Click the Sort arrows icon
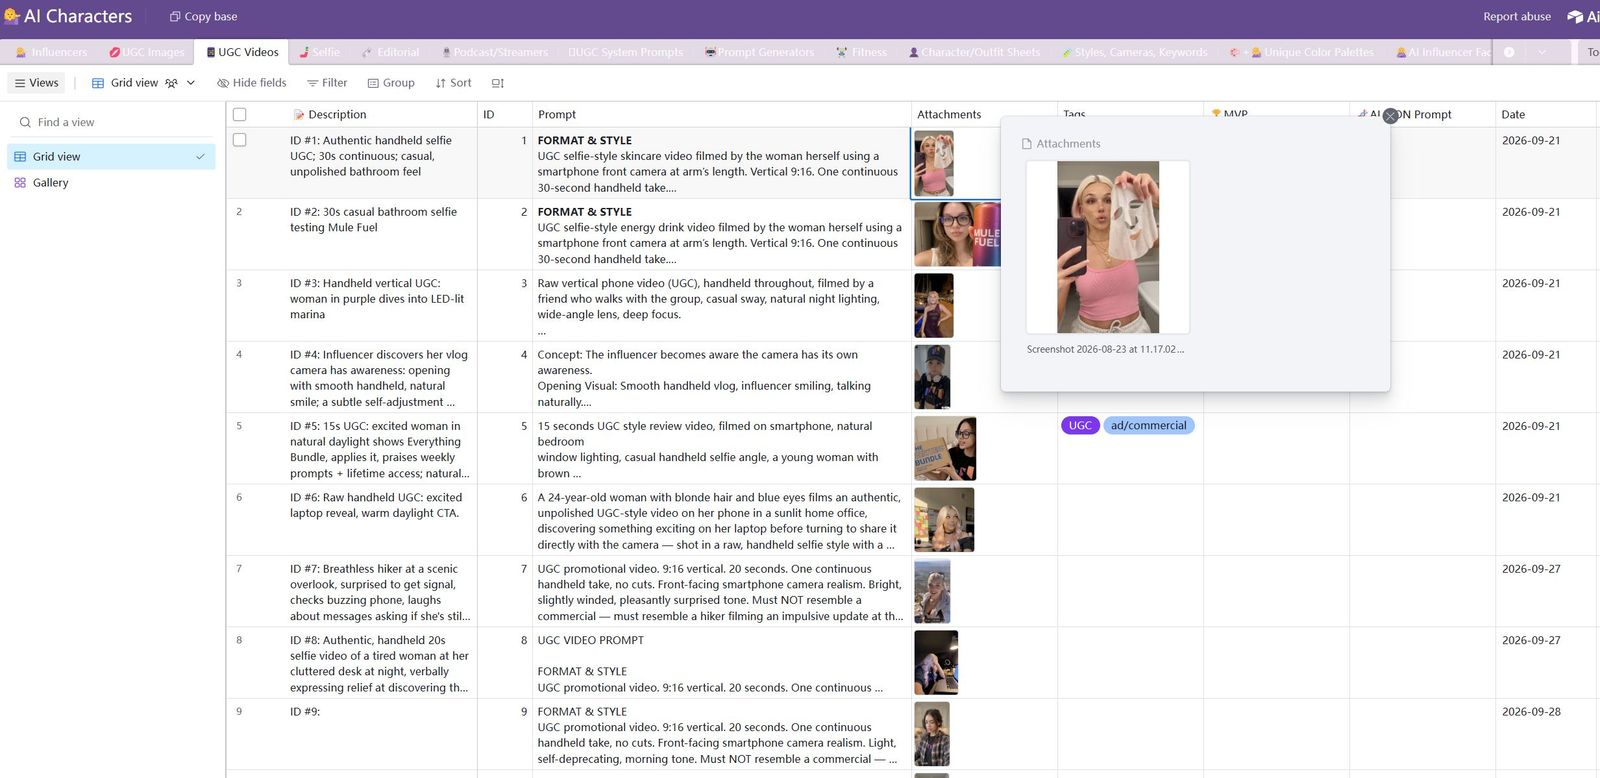Viewport: 1600px width, 778px height. [440, 83]
